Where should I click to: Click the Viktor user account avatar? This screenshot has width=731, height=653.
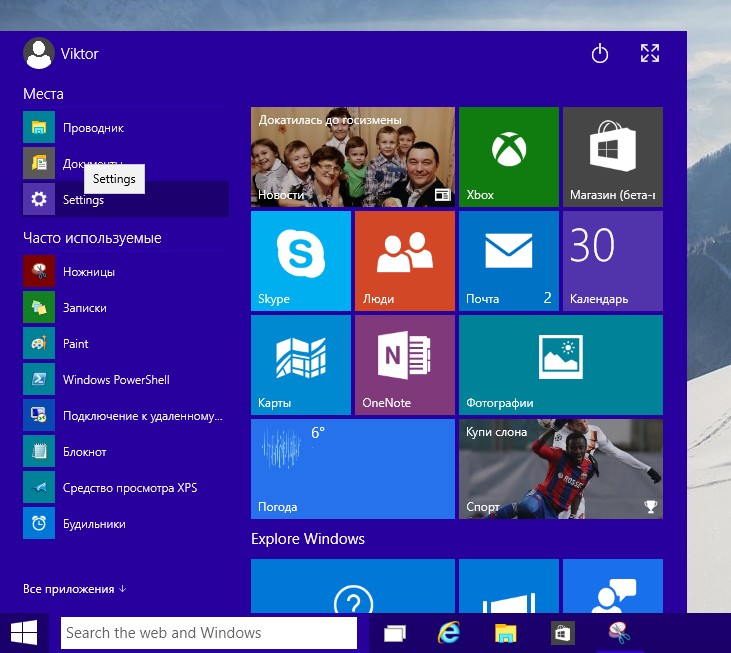(38, 53)
